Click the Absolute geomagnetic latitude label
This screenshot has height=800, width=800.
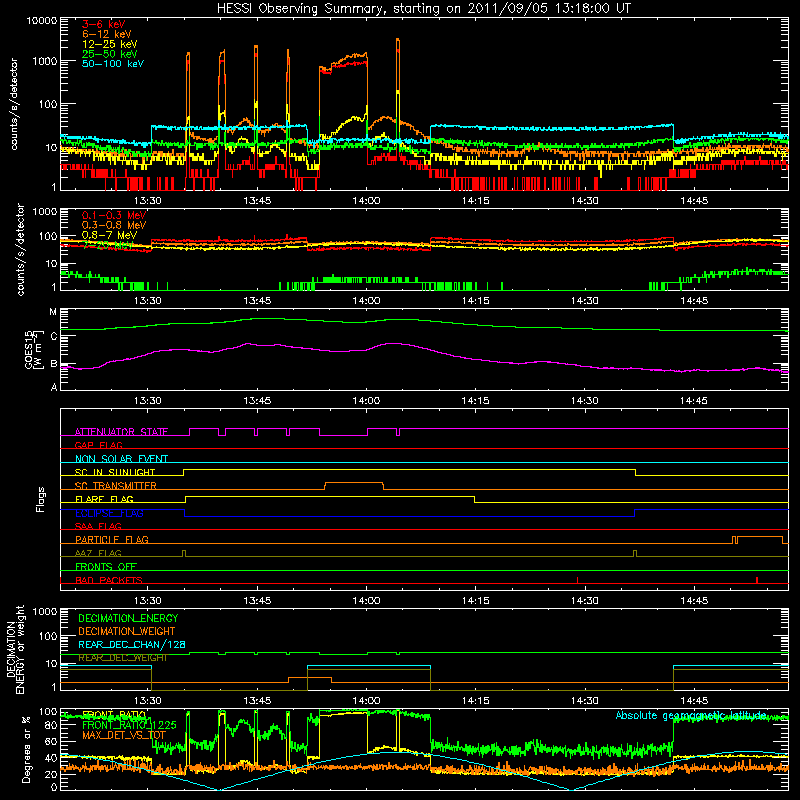click(691, 715)
